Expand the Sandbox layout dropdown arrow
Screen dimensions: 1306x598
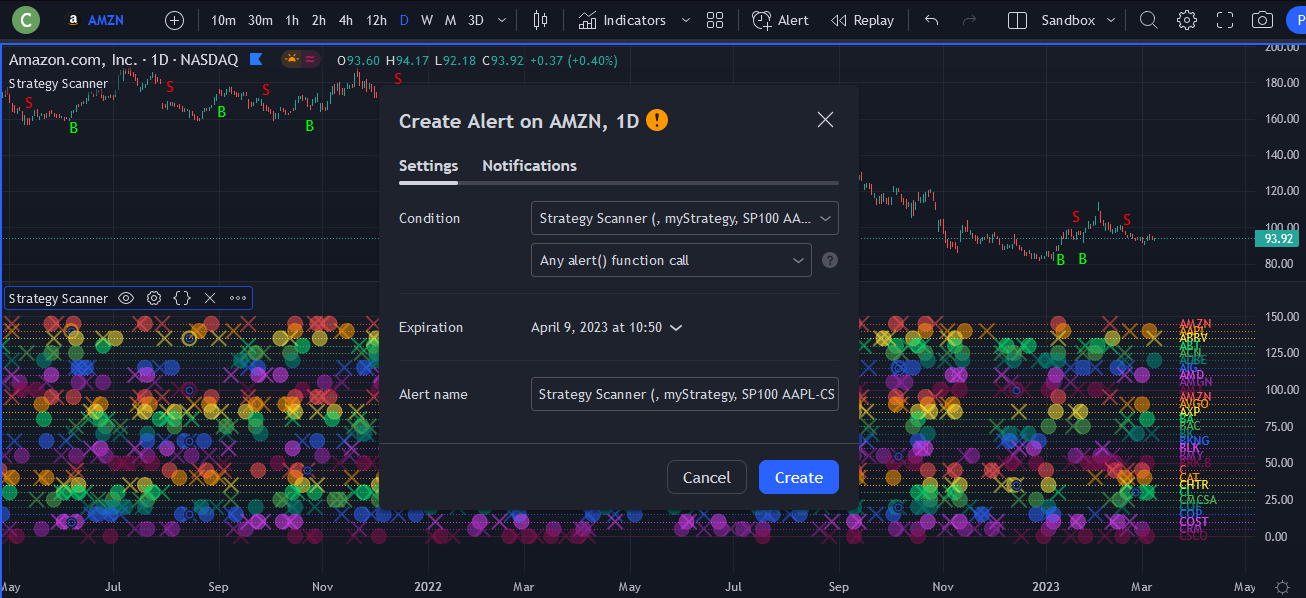[x=1110, y=20]
